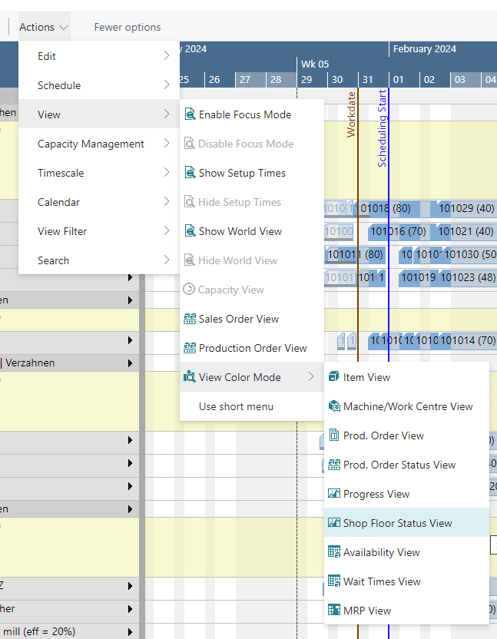Screen dimensions: 497x639
Task: Click the Production Order View icon
Action: coord(189,348)
